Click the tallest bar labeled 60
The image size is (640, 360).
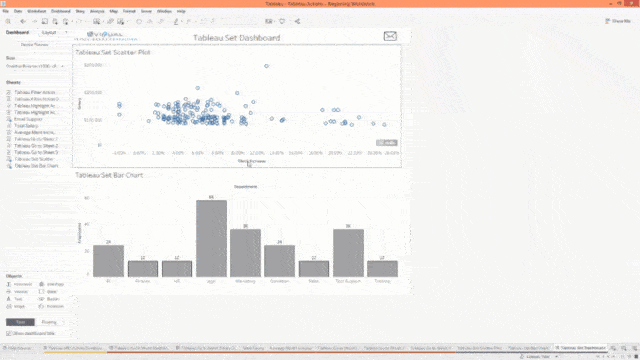[x=211, y=238]
